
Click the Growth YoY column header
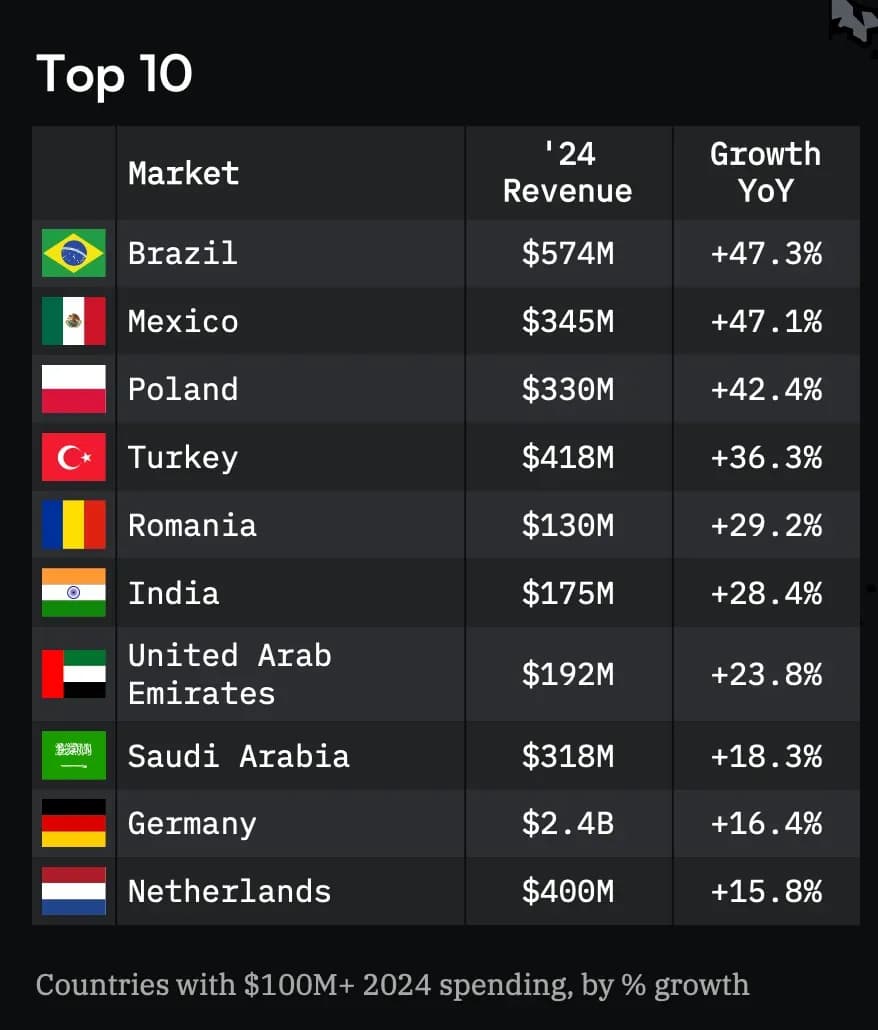pyautogui.click(x=766, y=173)
